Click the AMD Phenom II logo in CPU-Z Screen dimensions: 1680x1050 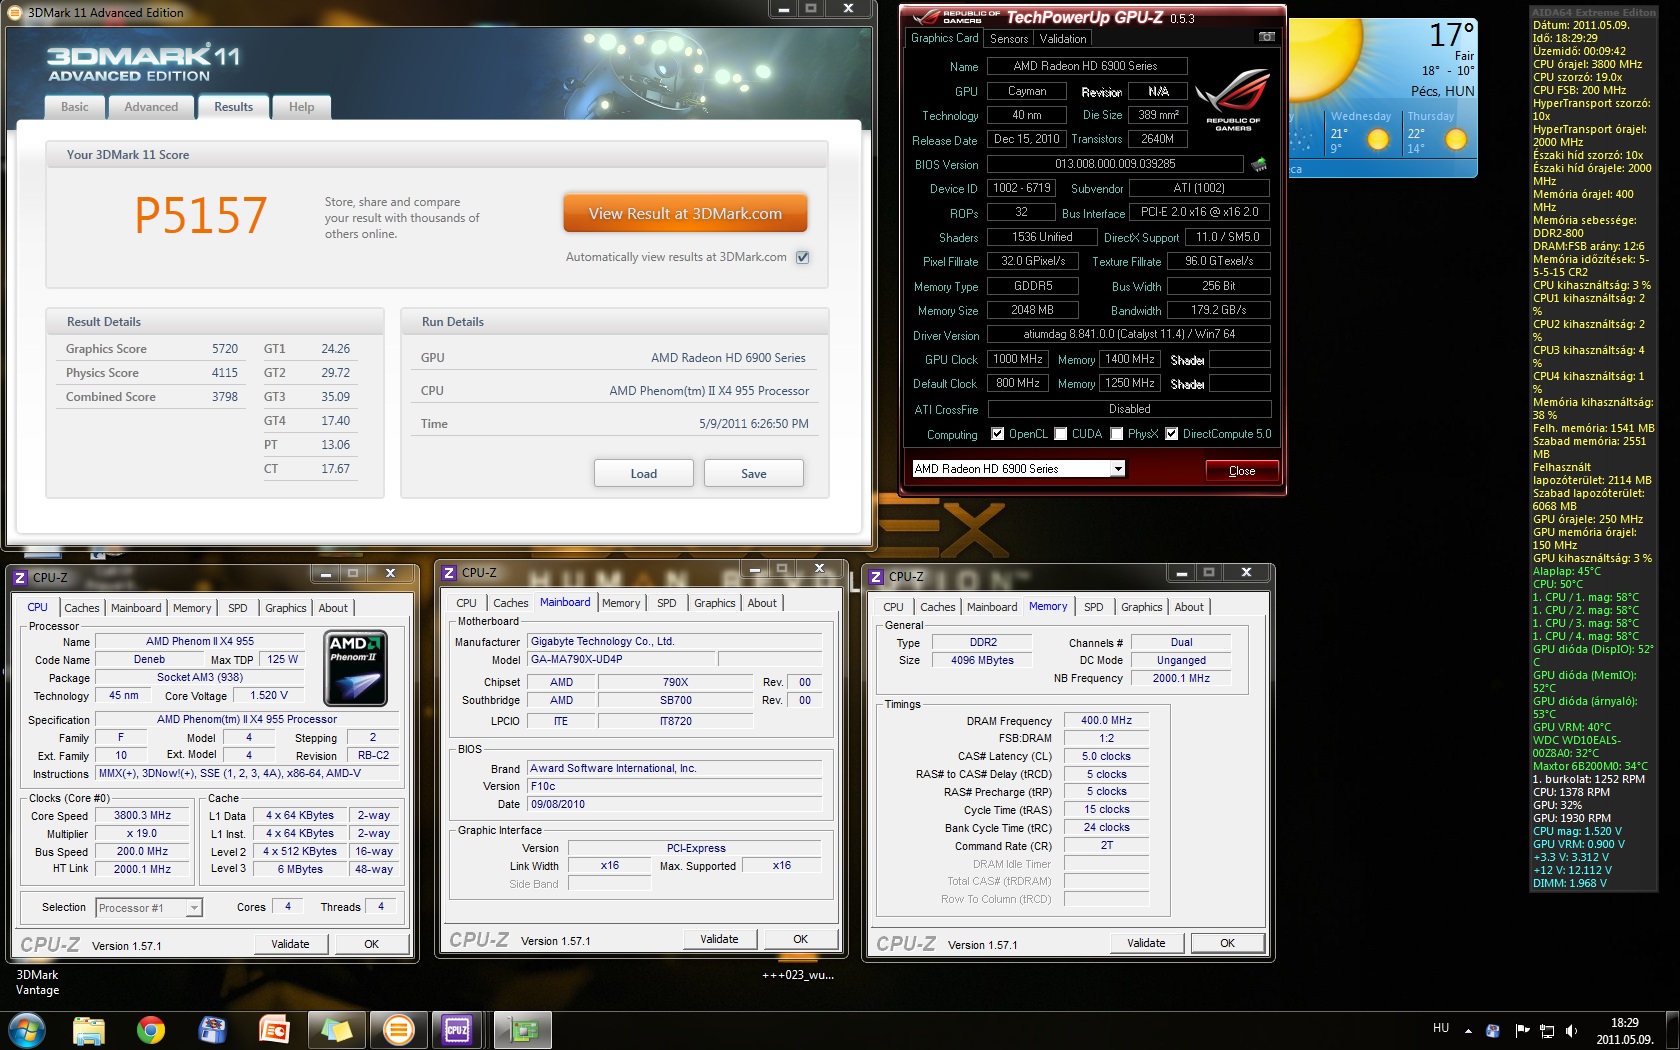coord(357,668)
